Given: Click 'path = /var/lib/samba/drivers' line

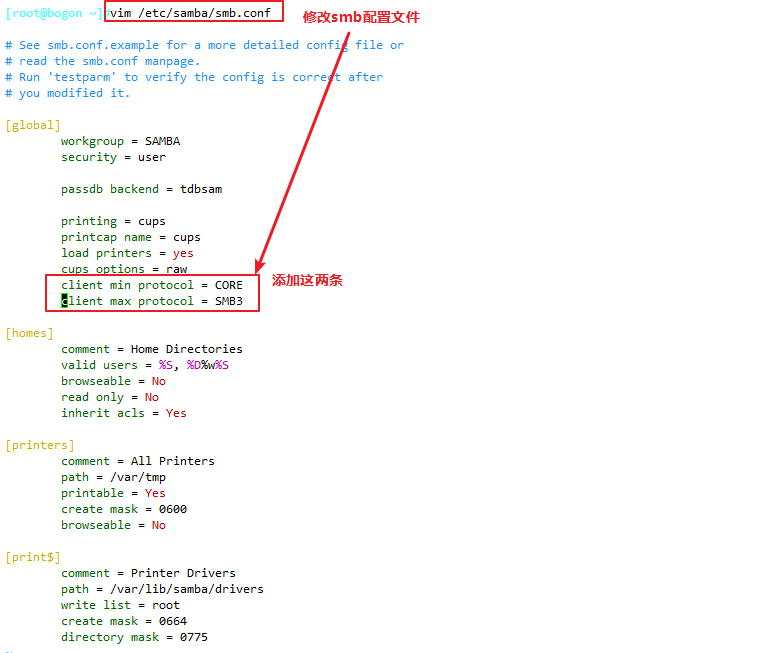Looking at the screenshot, I should (162, 589).
